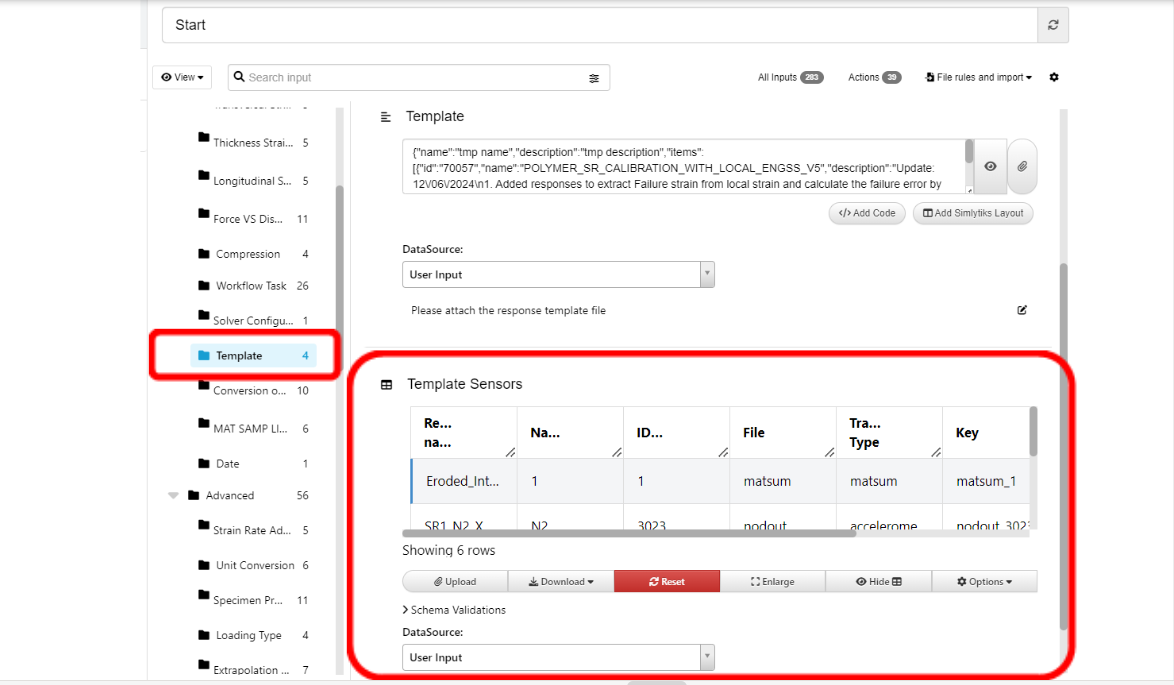Click the refresh icon beside the Start field
Screen dimensions: 1174x685
pyautogui.click(x=1052, y=25)
